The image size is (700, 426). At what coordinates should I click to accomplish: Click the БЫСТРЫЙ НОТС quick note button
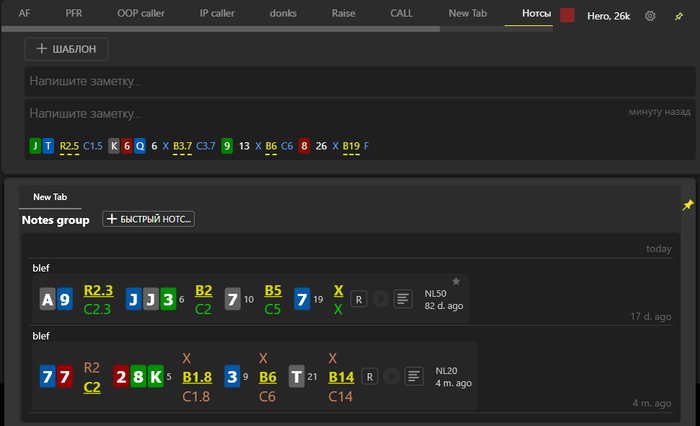148,219
